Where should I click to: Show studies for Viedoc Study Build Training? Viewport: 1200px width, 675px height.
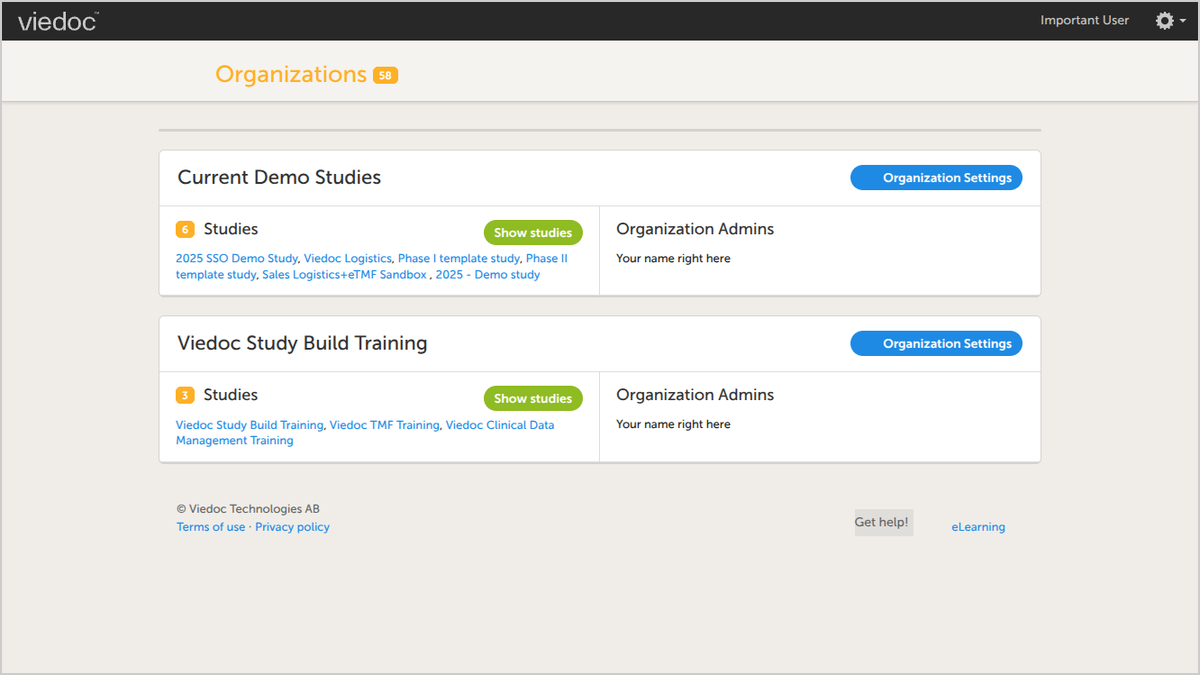point(533,399)
